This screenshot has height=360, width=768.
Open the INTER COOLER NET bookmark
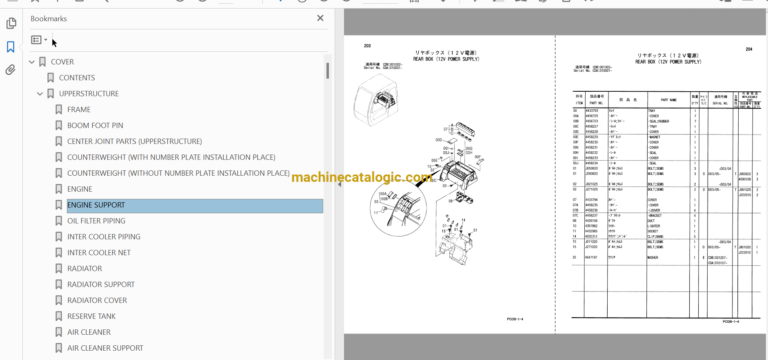[x=99, y=253]
